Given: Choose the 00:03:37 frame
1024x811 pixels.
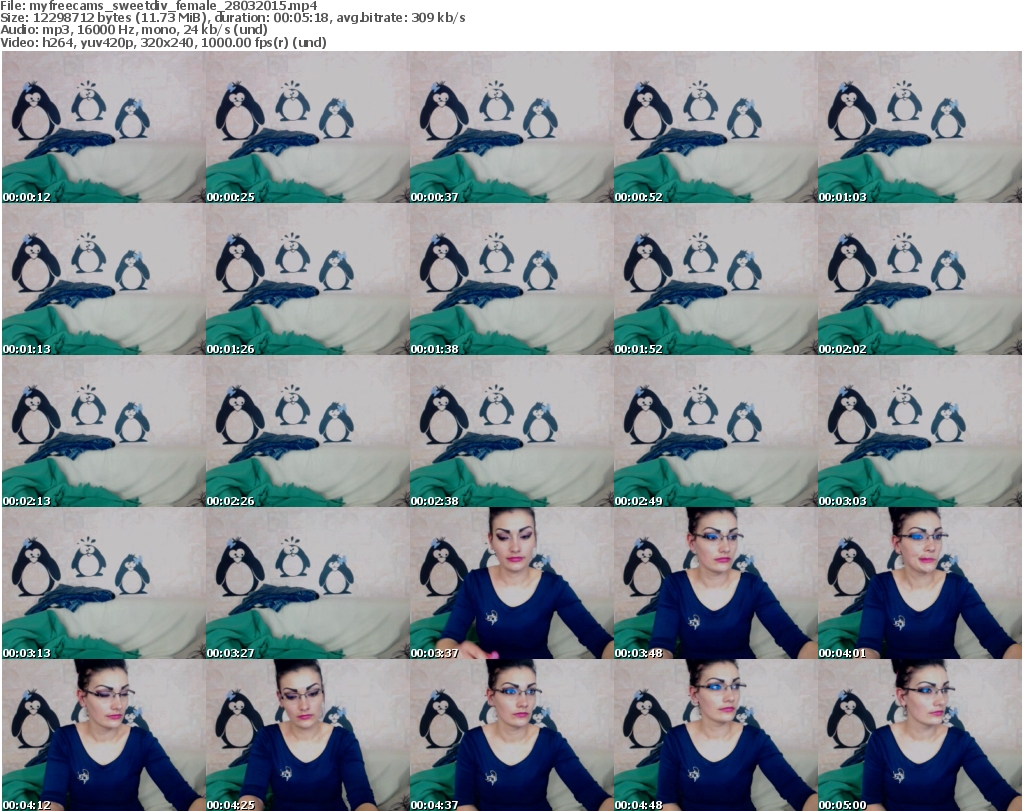Looking at the screenshot, I should 511,583.
